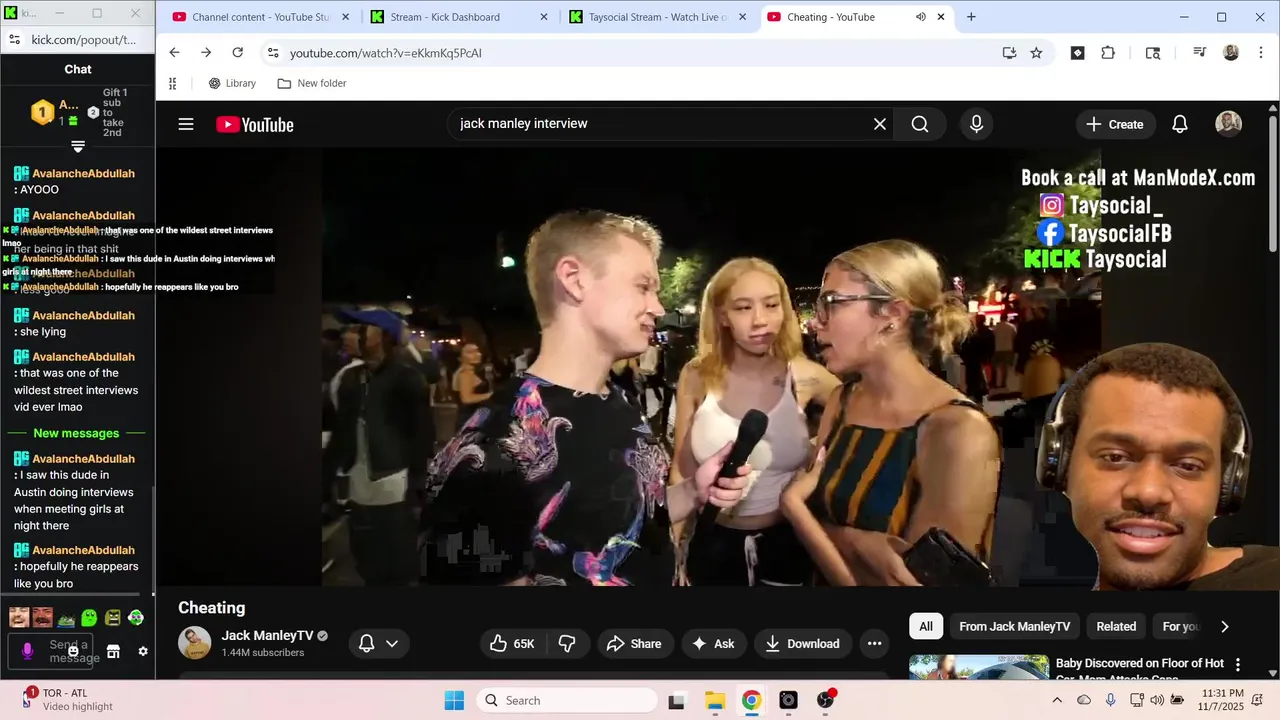This screenshot has height=720, width=1280.
Task: Clear the YouTube search query
Action: click(880, 124)
